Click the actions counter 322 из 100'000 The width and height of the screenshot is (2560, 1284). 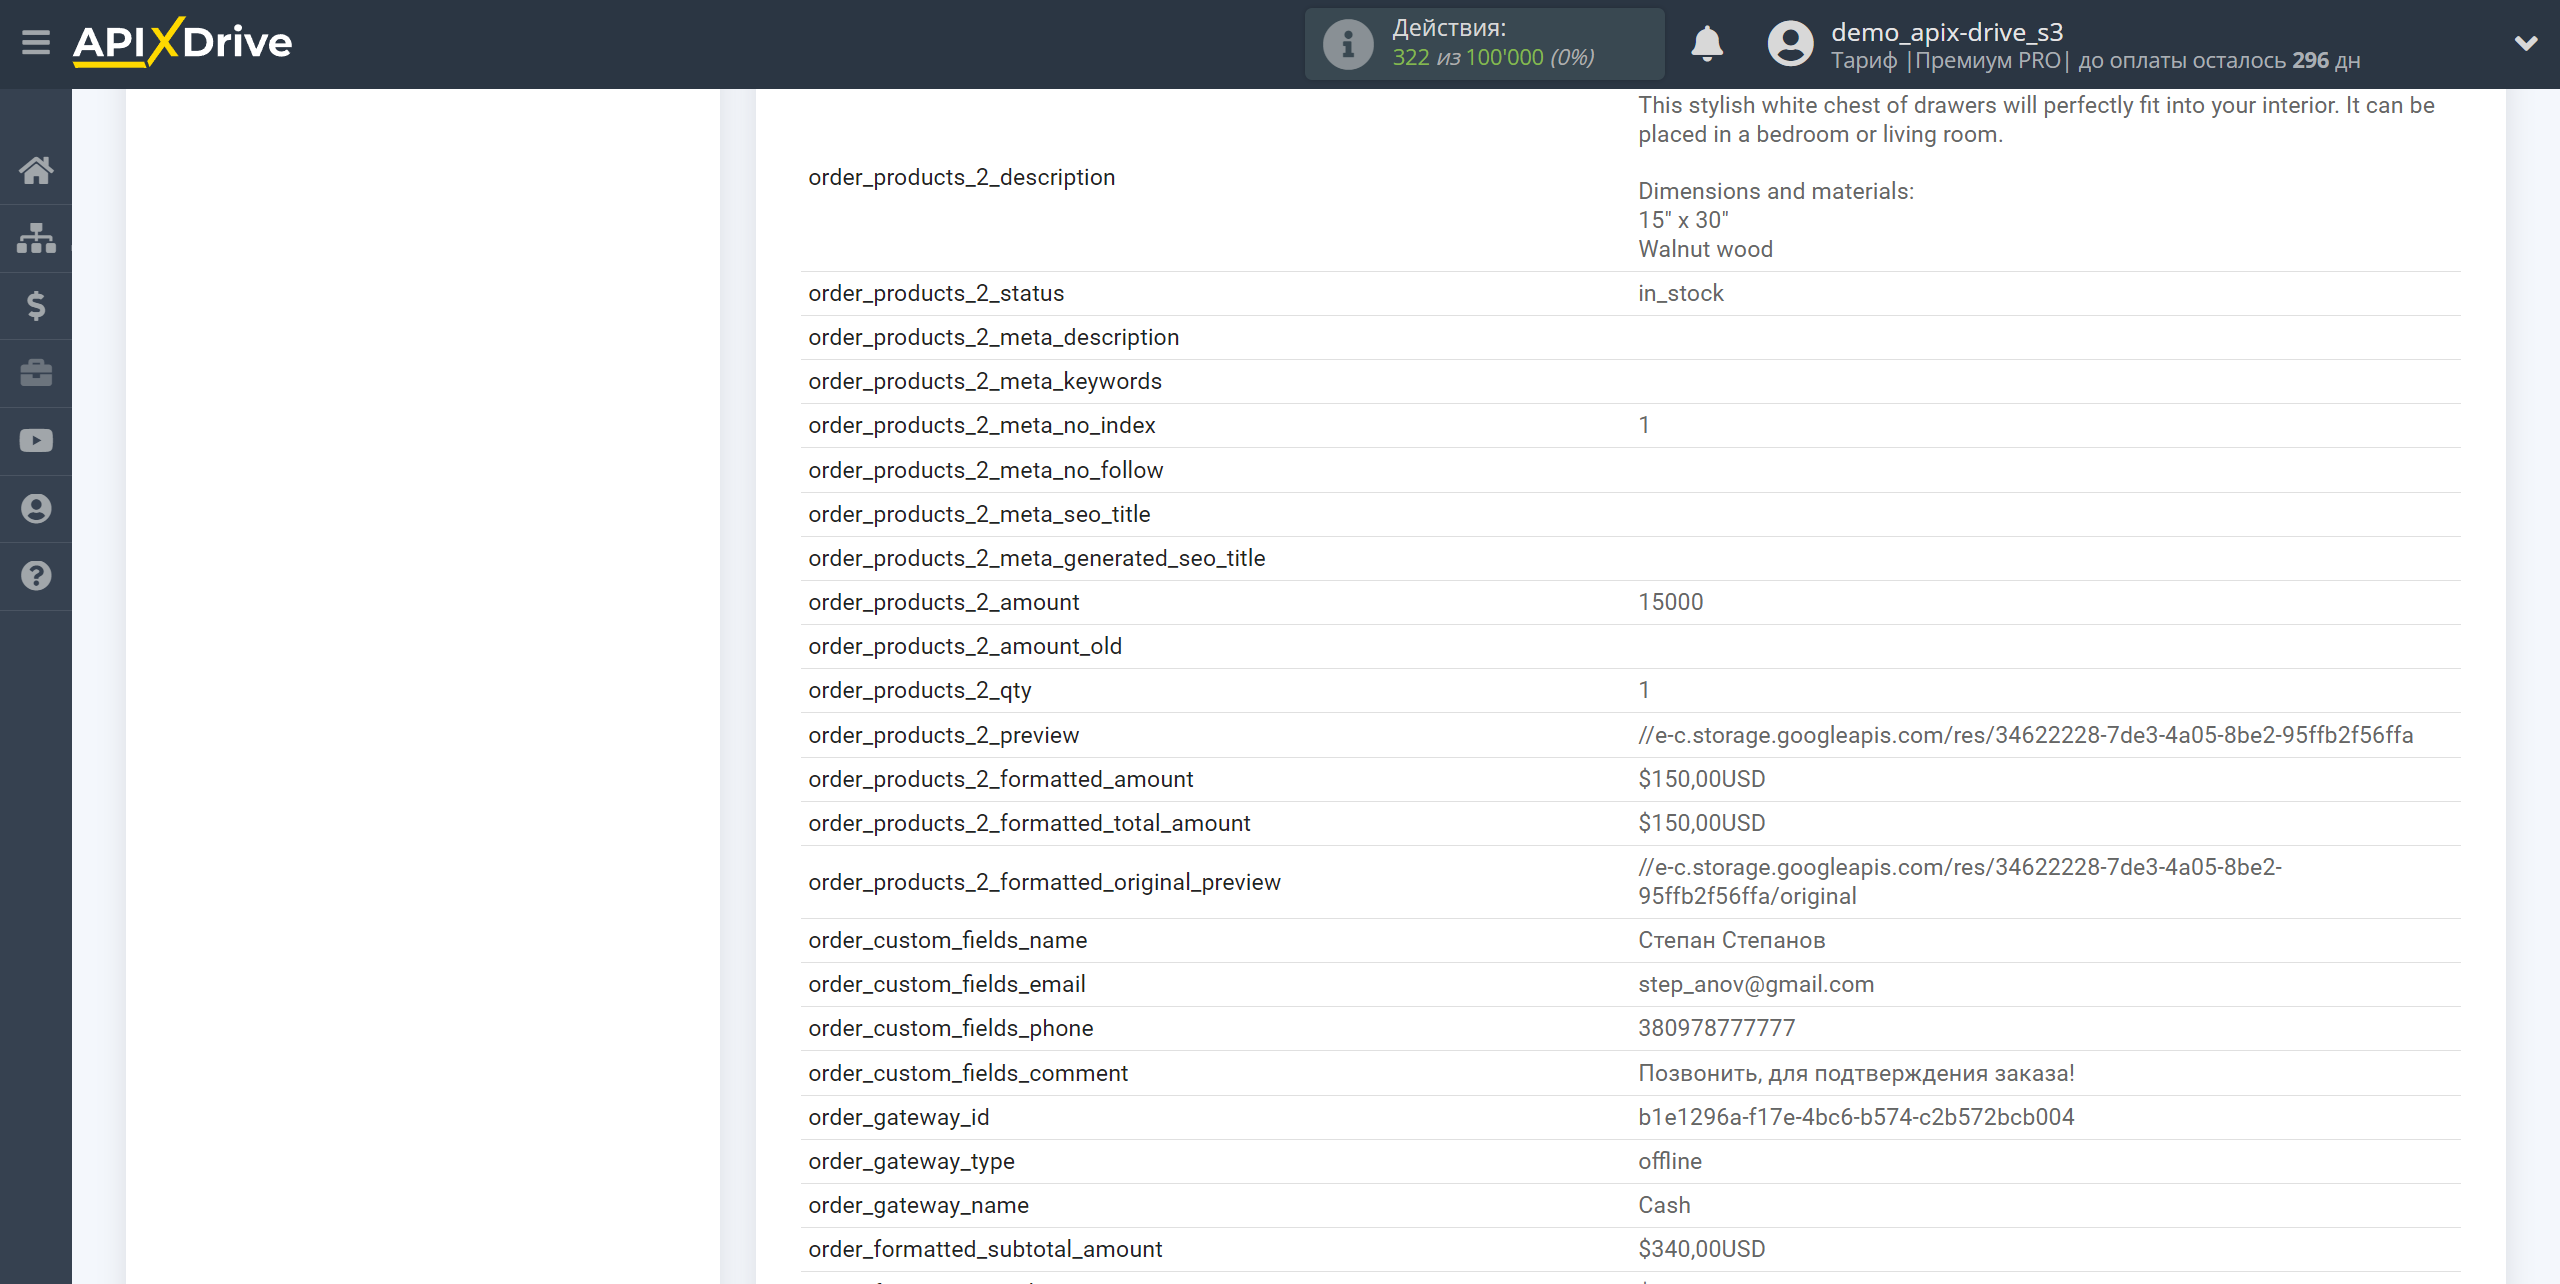[x=1493, y=58]
